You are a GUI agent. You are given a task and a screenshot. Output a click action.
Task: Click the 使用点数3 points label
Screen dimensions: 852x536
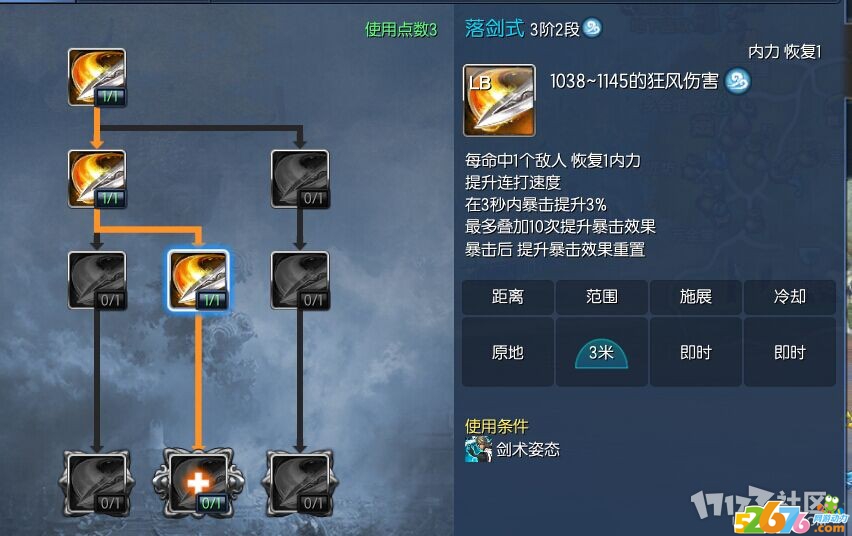click(401, 29)
